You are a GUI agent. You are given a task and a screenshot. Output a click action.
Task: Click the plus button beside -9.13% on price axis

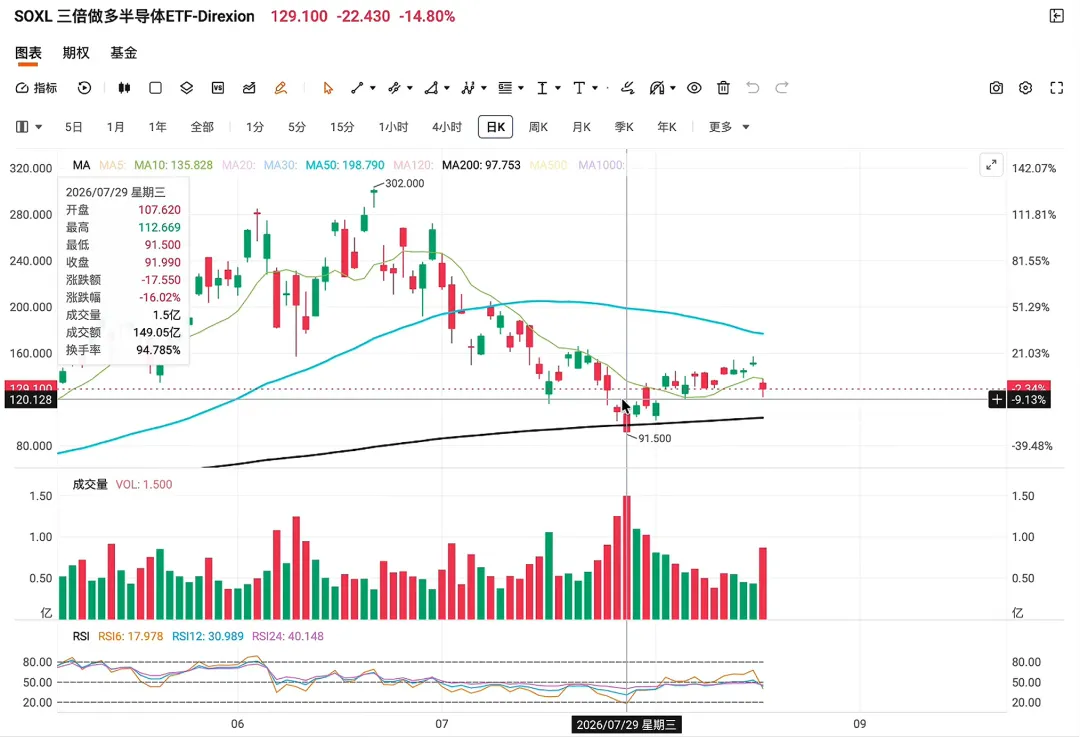997,399
